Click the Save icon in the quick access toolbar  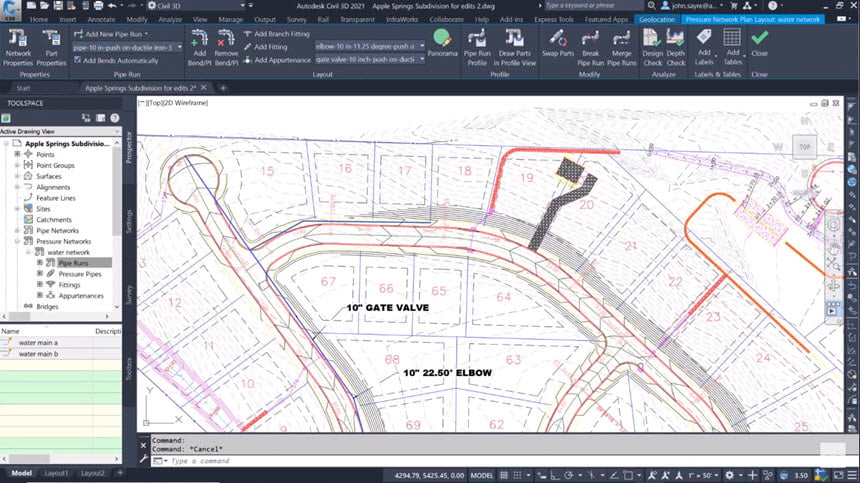point(58,5)
